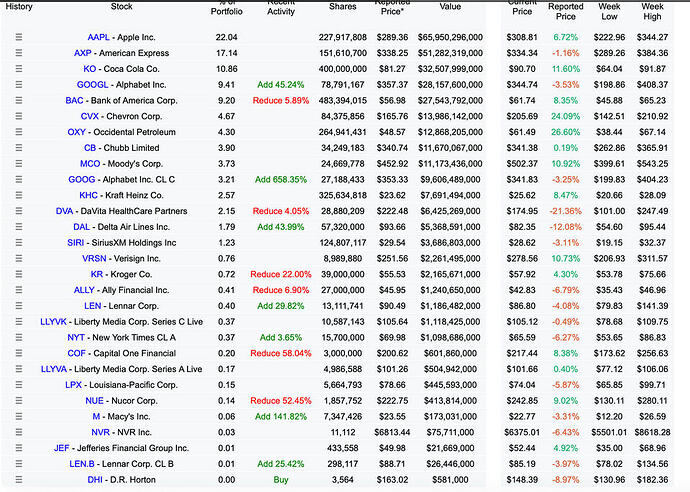This screenshot has width=690, height=492.
Task: Open history icon for Nucor Corp. row
Action: (18, 400)
